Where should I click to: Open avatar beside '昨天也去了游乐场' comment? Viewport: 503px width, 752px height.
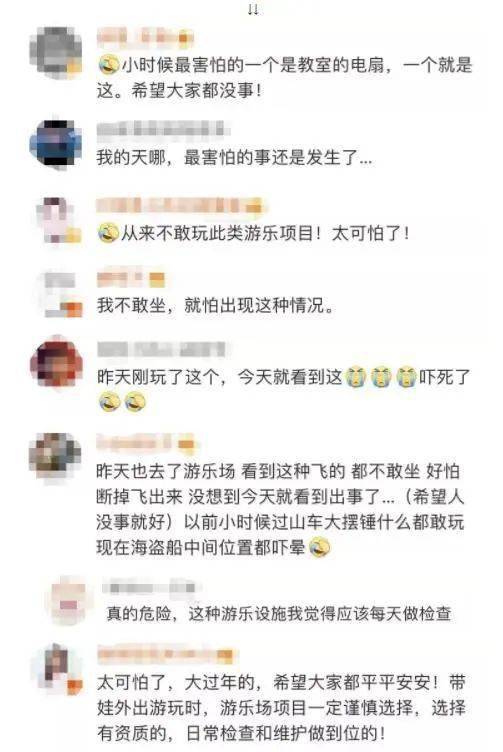[55, 457]
